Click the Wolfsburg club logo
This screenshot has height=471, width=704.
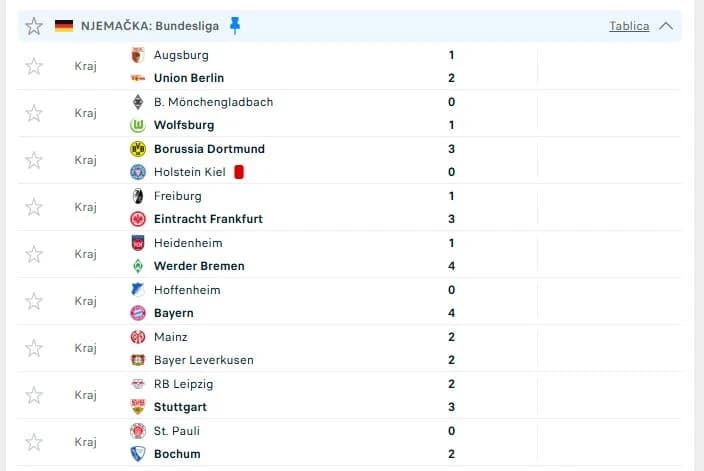[138, 125]
